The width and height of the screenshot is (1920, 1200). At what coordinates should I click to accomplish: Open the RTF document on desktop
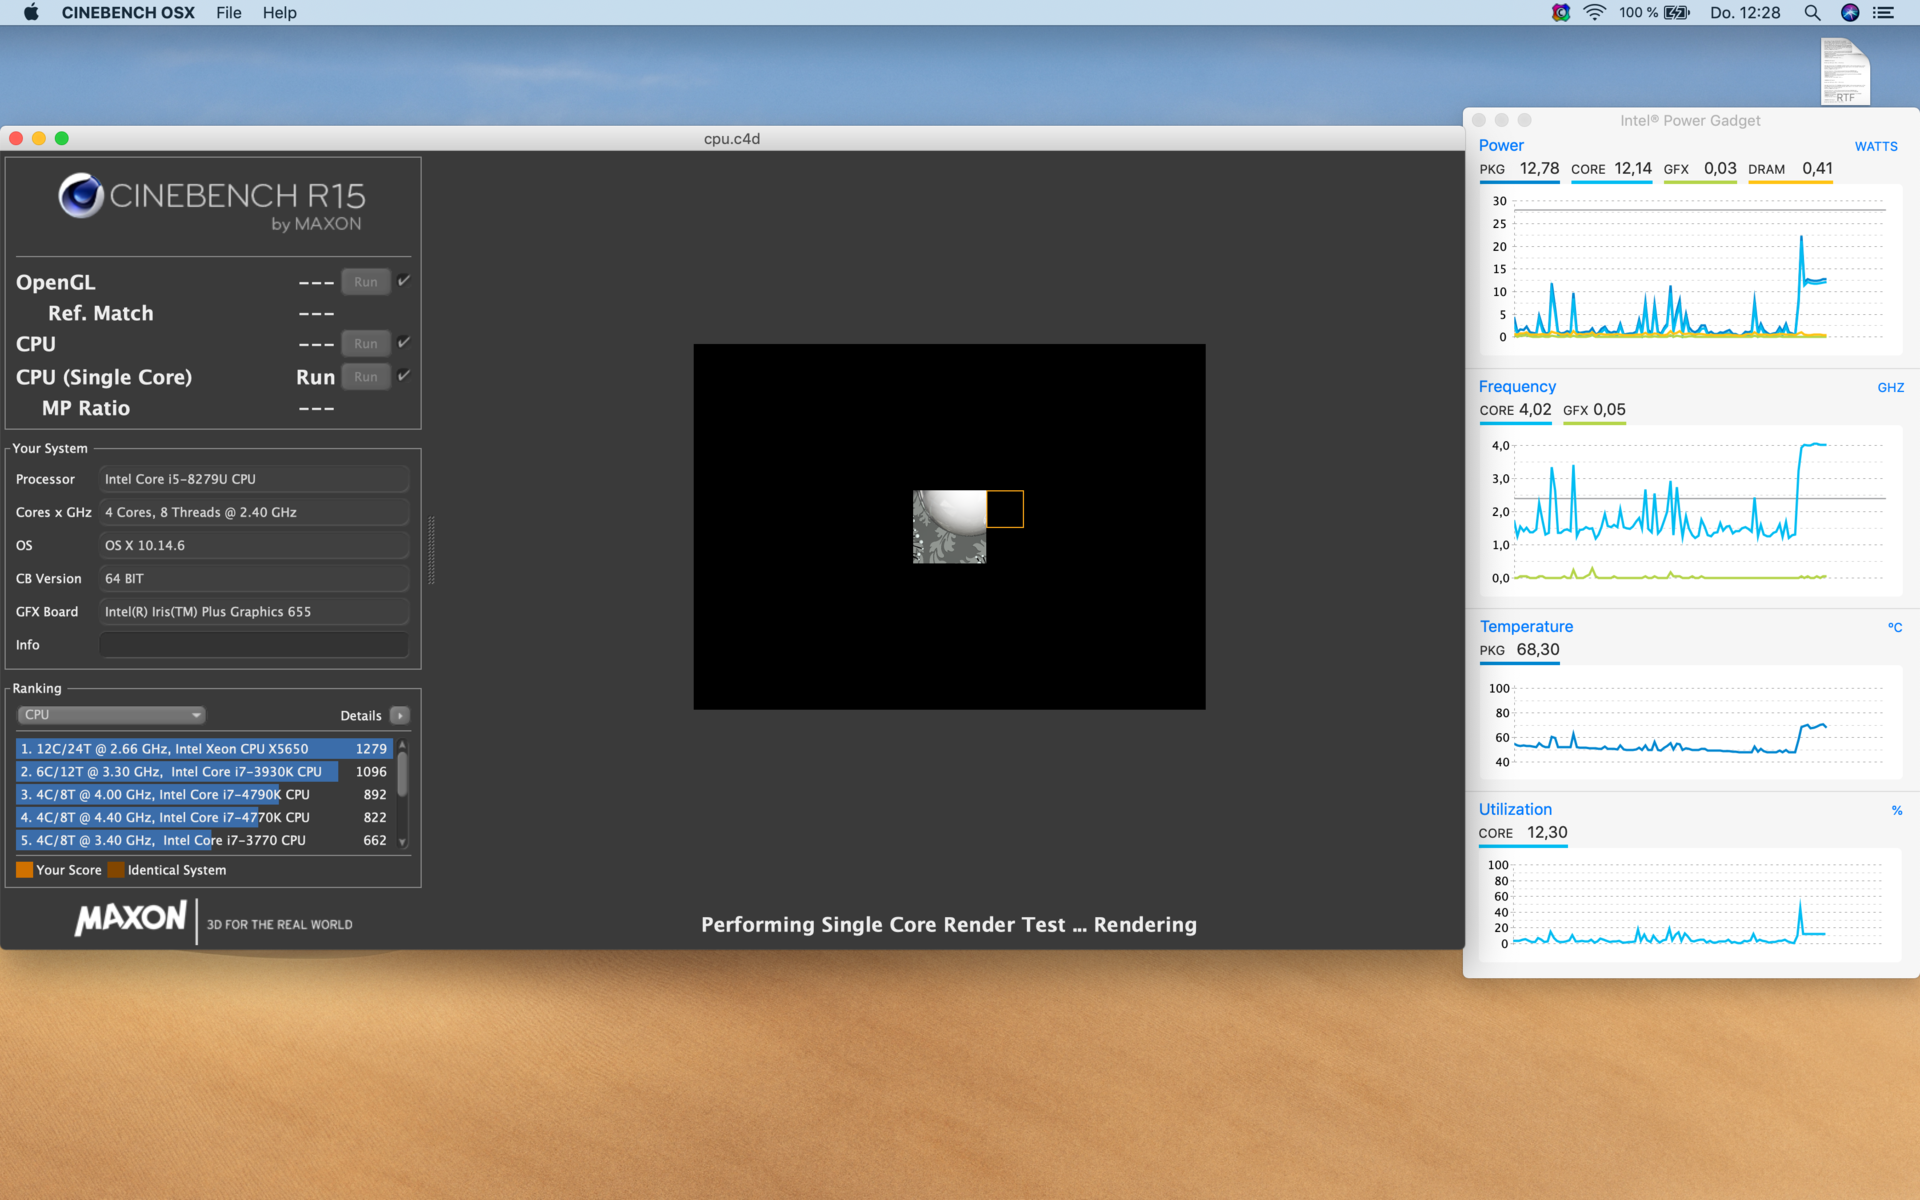[x=1845, y=71]
